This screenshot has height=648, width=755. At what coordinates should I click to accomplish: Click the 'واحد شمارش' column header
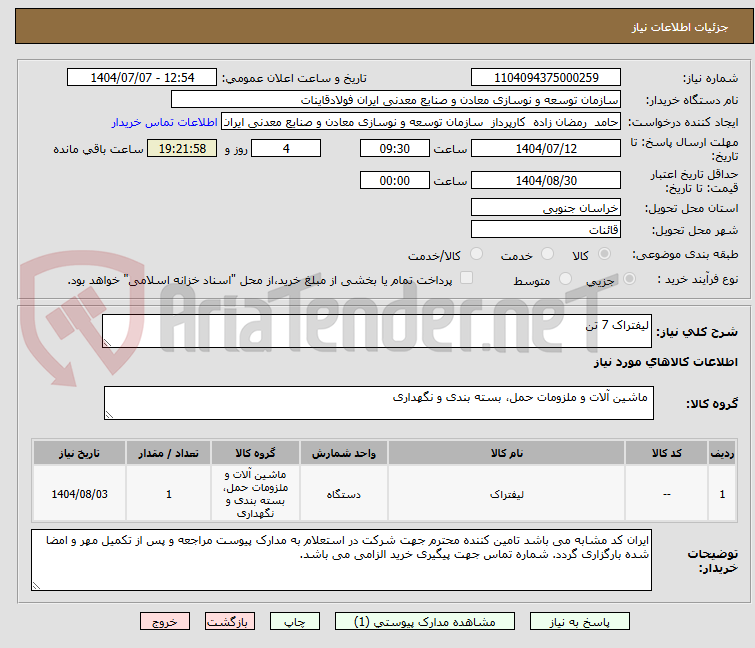pos(344,453)
